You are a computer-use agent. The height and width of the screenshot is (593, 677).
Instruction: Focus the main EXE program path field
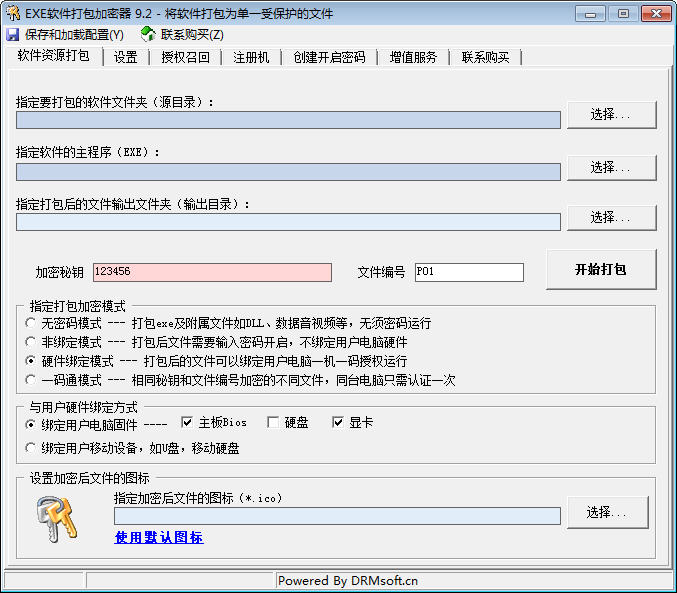click(288, 172)
